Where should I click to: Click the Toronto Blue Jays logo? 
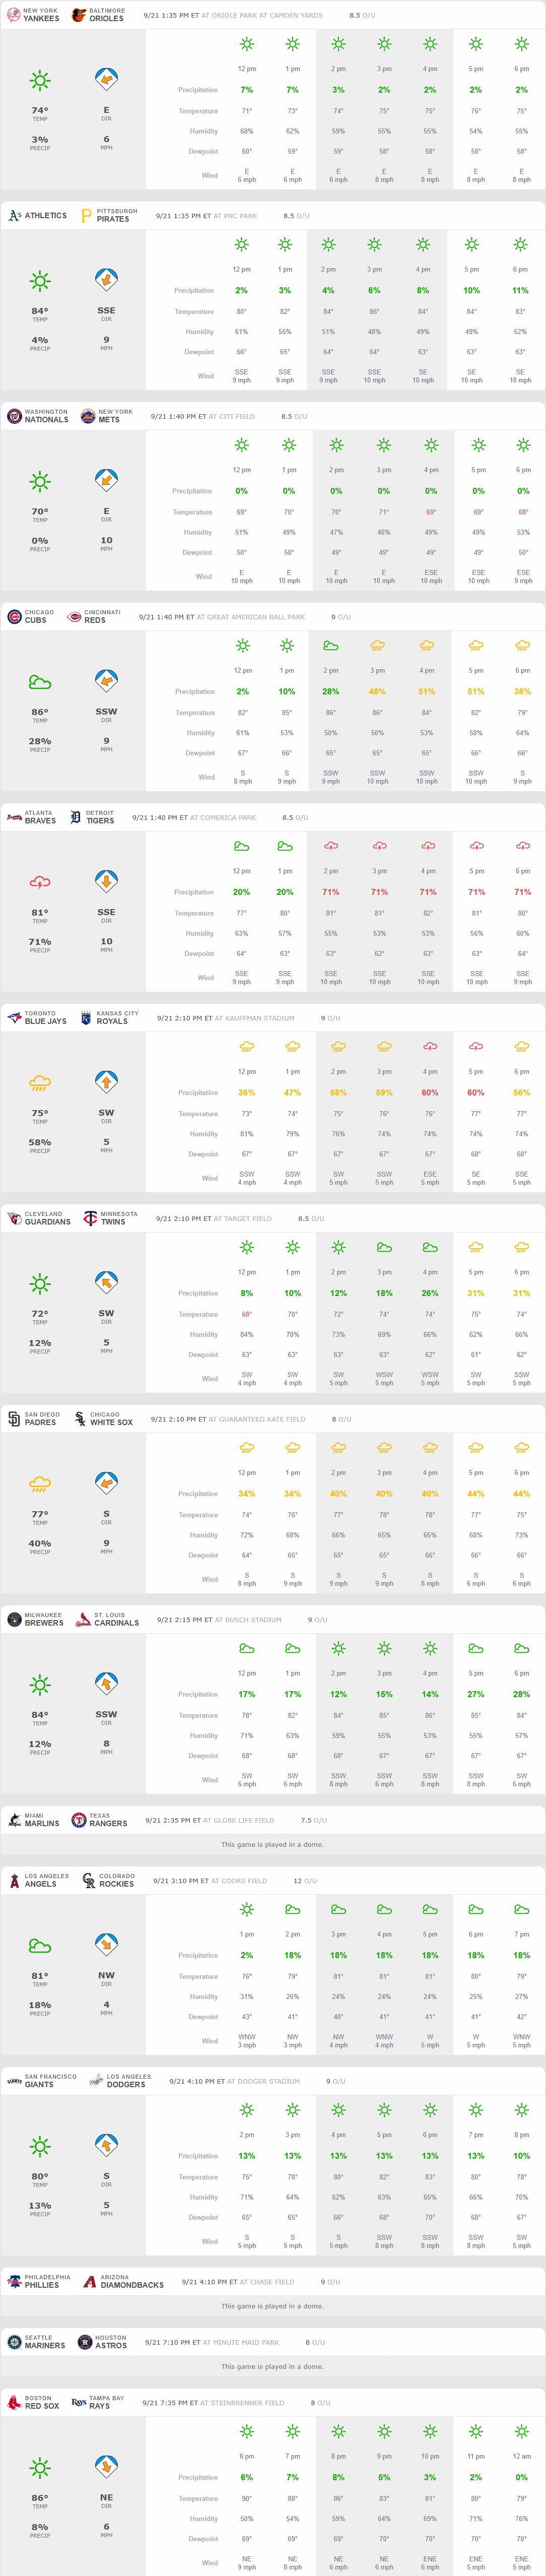coord(14,1018)
